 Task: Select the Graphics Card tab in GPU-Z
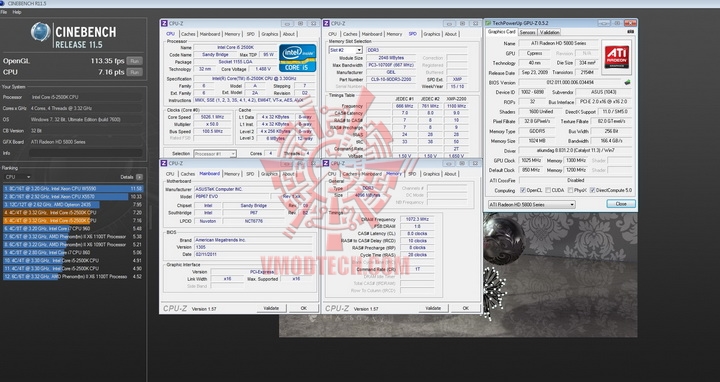coord(501,32)
